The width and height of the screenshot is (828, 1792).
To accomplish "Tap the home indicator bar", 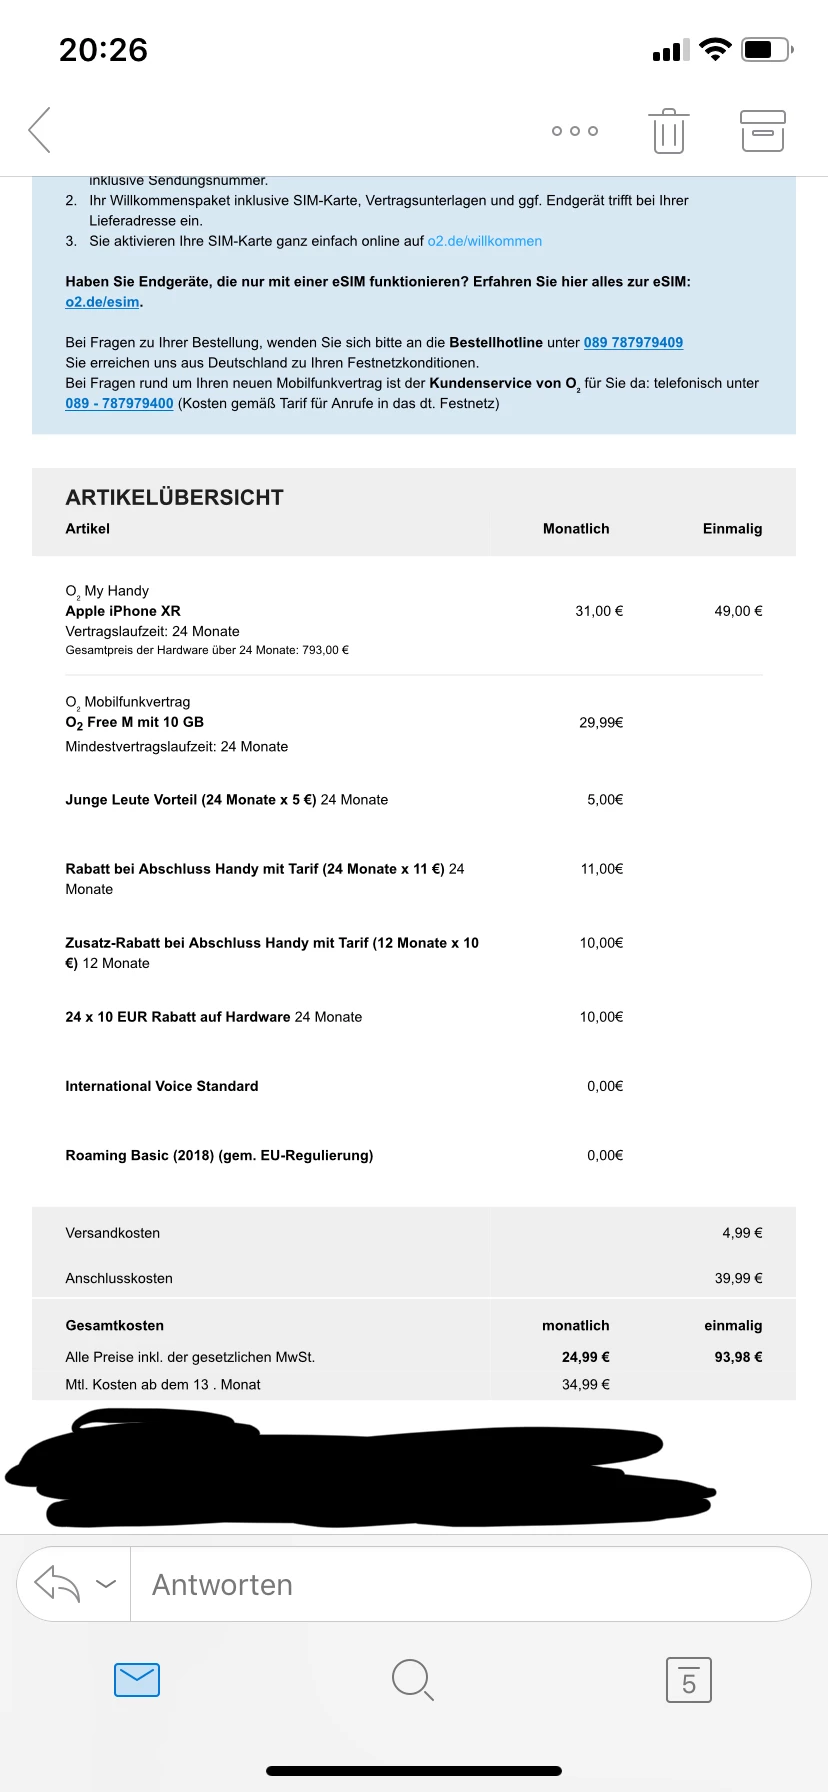I will click(414, 1770).
